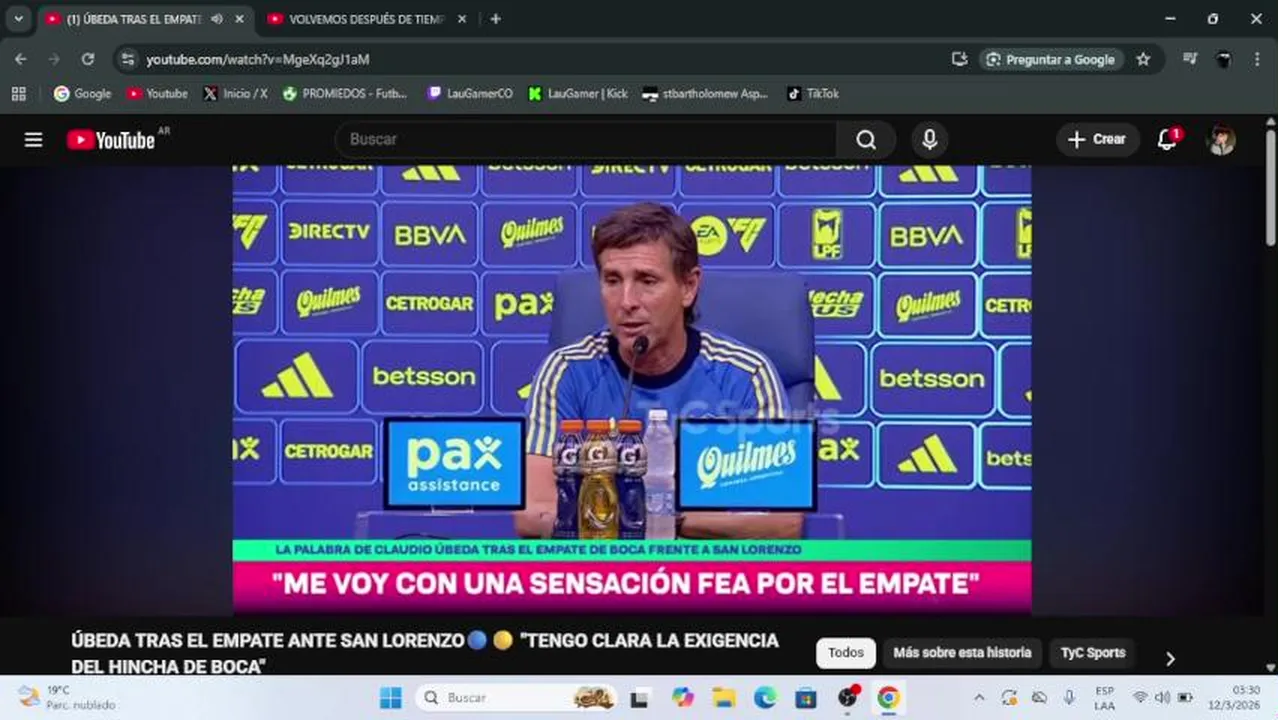Image resolution: width=1278 pixels, height=720 pixels.
Task: Open the PROMIEDOS - Futb... bookmark
Action: coord(345,94)
